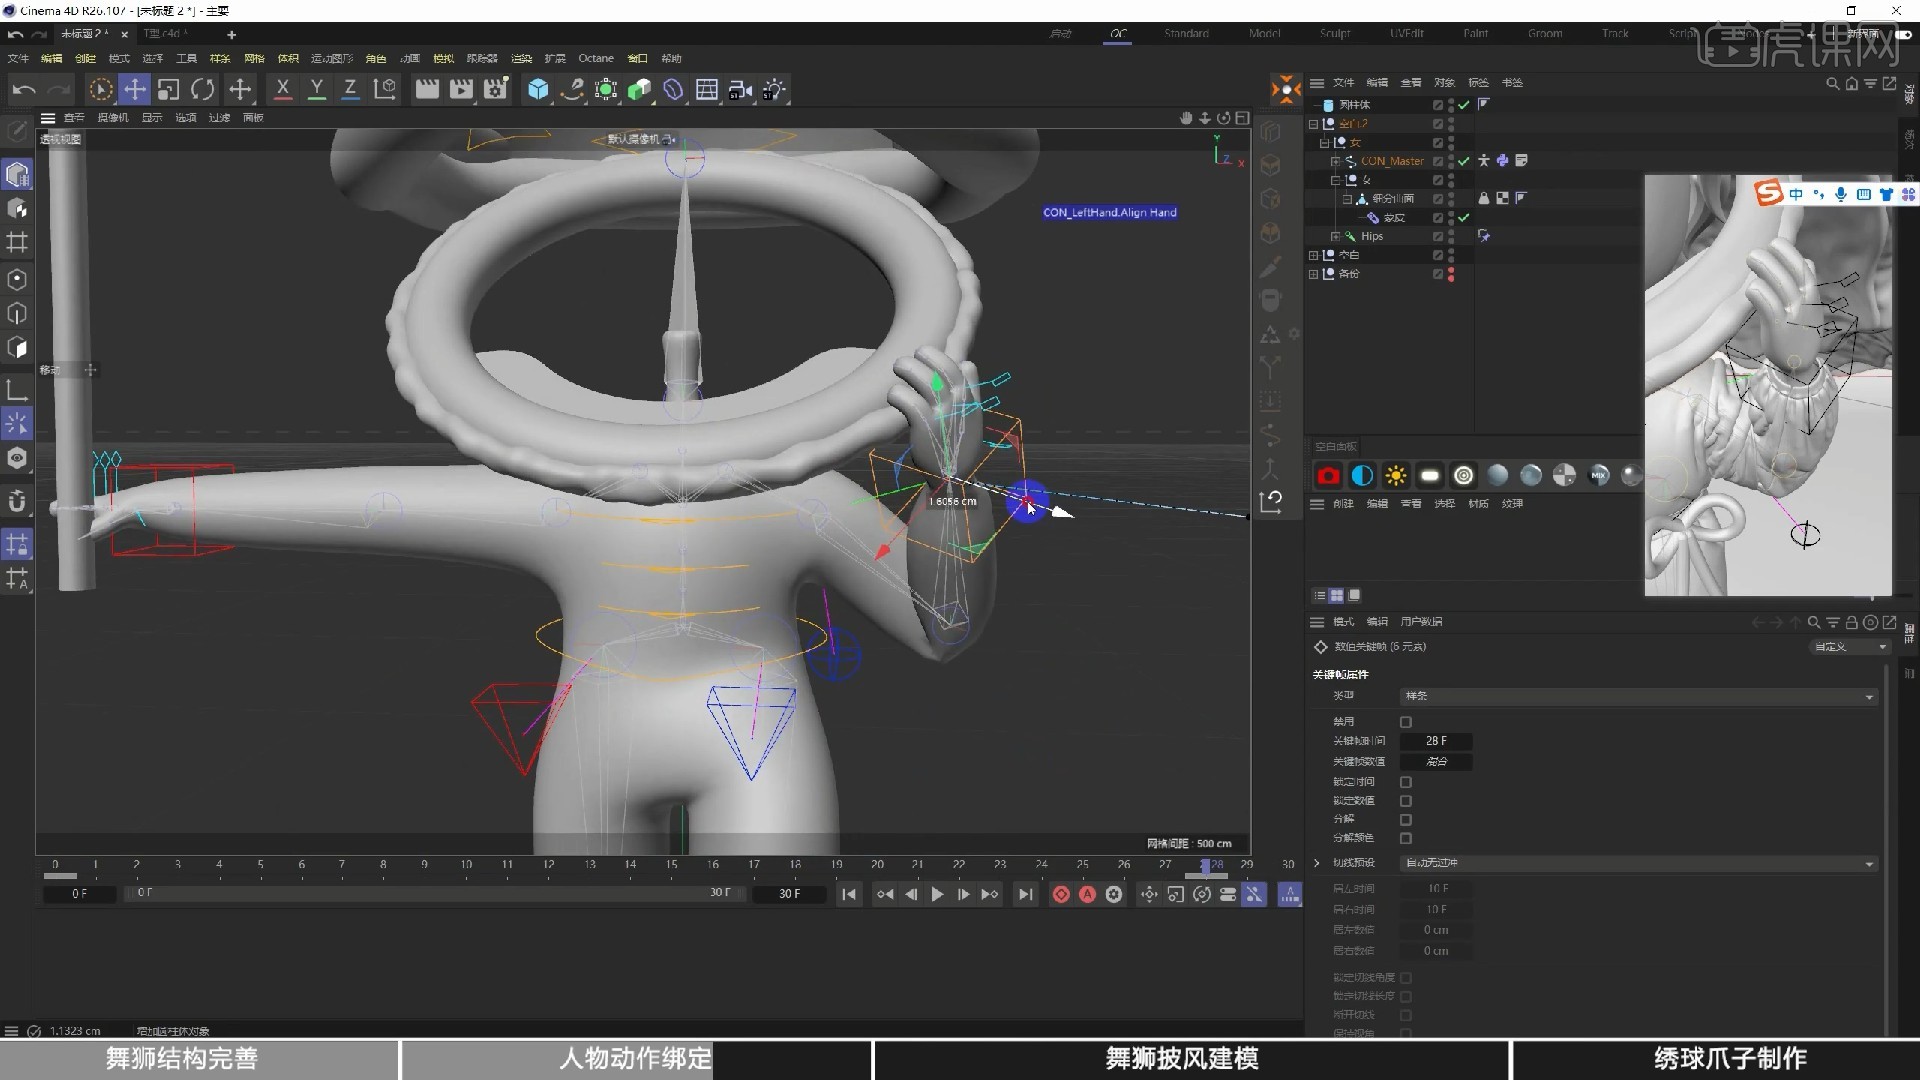Expand the Hips joint tree node

coord(1335,236)
